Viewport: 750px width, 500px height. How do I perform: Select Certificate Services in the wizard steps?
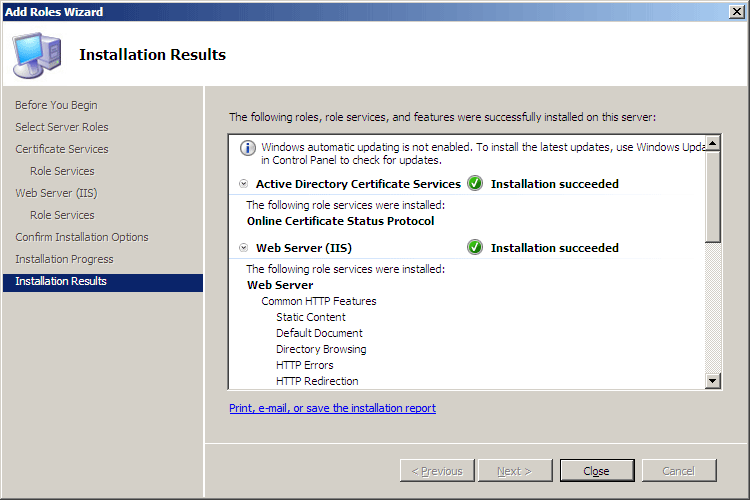click(62, 149)
